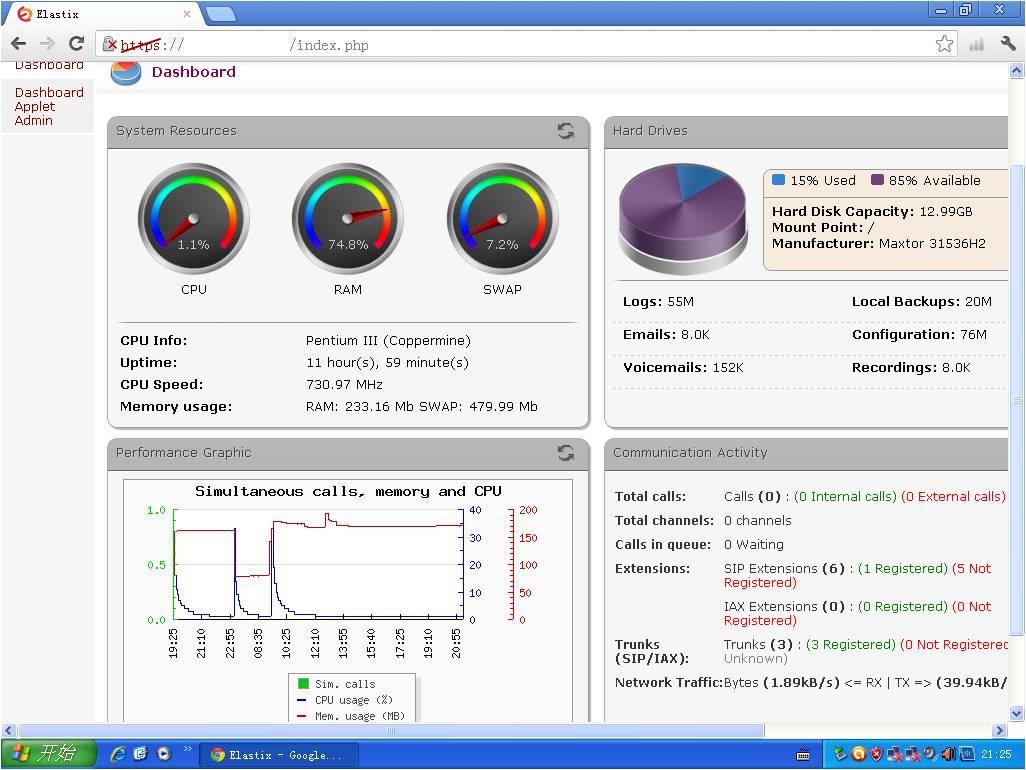Click the Local Backups: 20M entry
The image size is (1026, 770).
coord(921,302)
